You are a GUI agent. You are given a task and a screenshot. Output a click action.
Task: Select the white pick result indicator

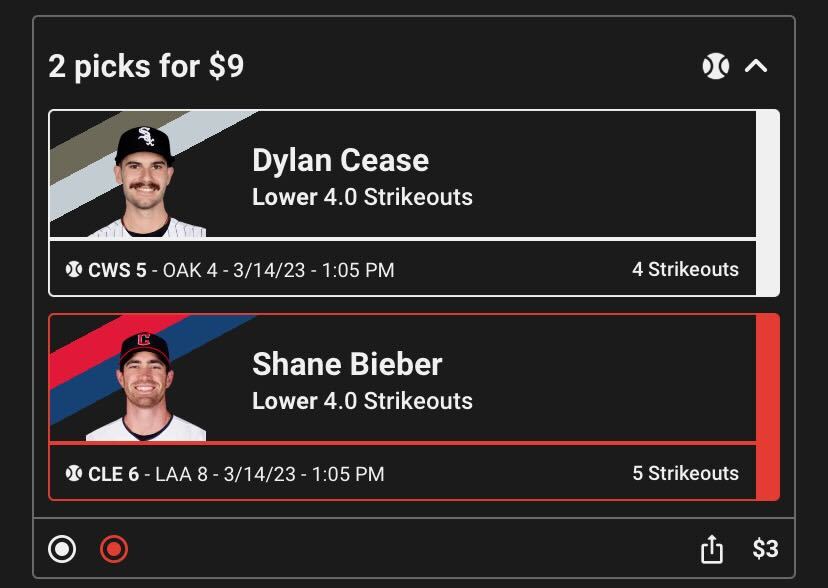[62, 549]
